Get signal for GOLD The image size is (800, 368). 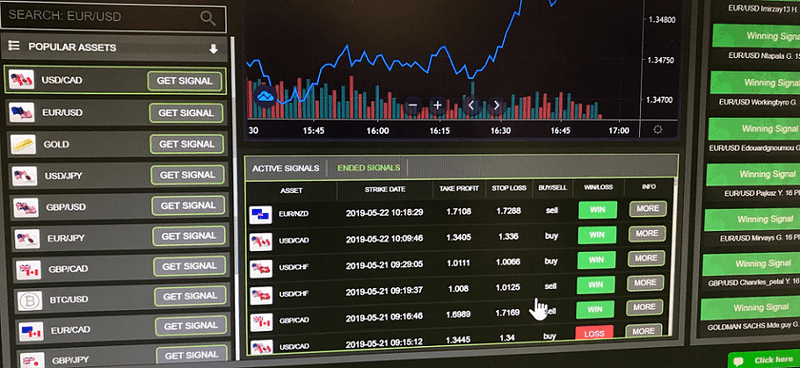(187, 144)
